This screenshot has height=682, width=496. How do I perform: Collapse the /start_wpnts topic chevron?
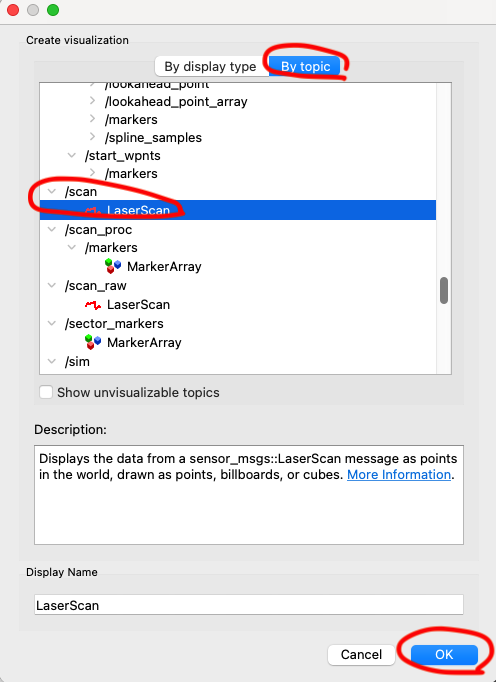[x=72, y=155]
